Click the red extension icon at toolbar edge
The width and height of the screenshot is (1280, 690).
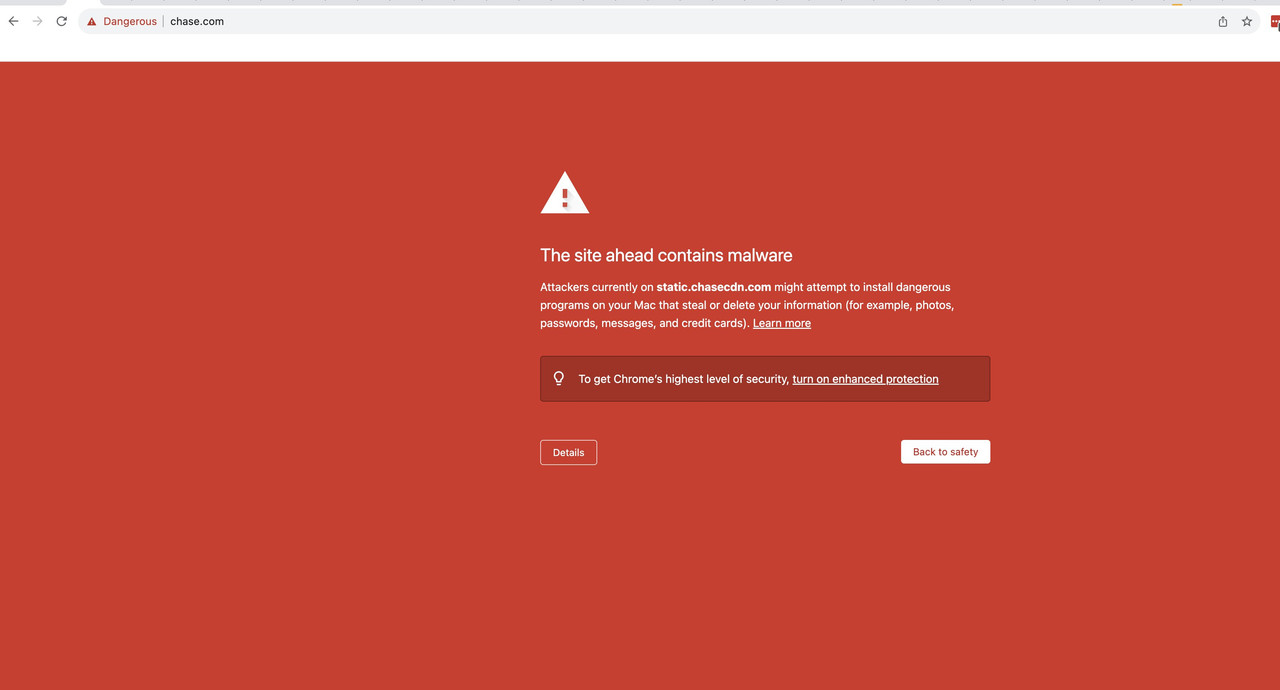click(1275, 21)
